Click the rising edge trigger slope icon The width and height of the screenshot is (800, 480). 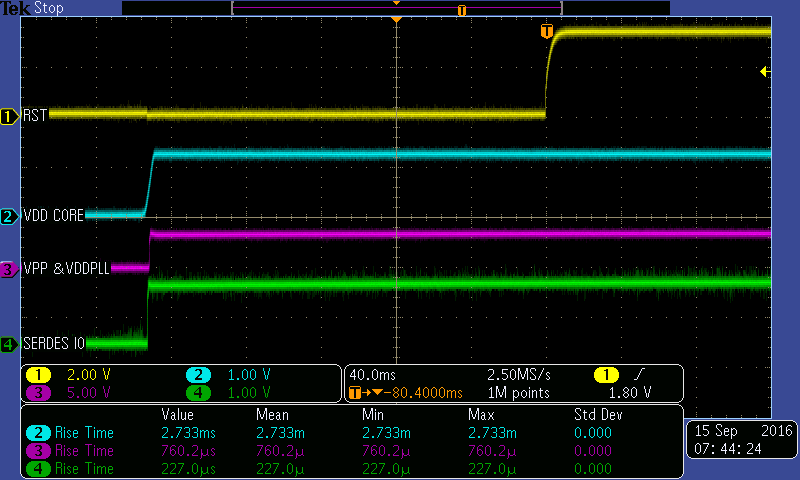pyautogui.click(x=638, y=374)
